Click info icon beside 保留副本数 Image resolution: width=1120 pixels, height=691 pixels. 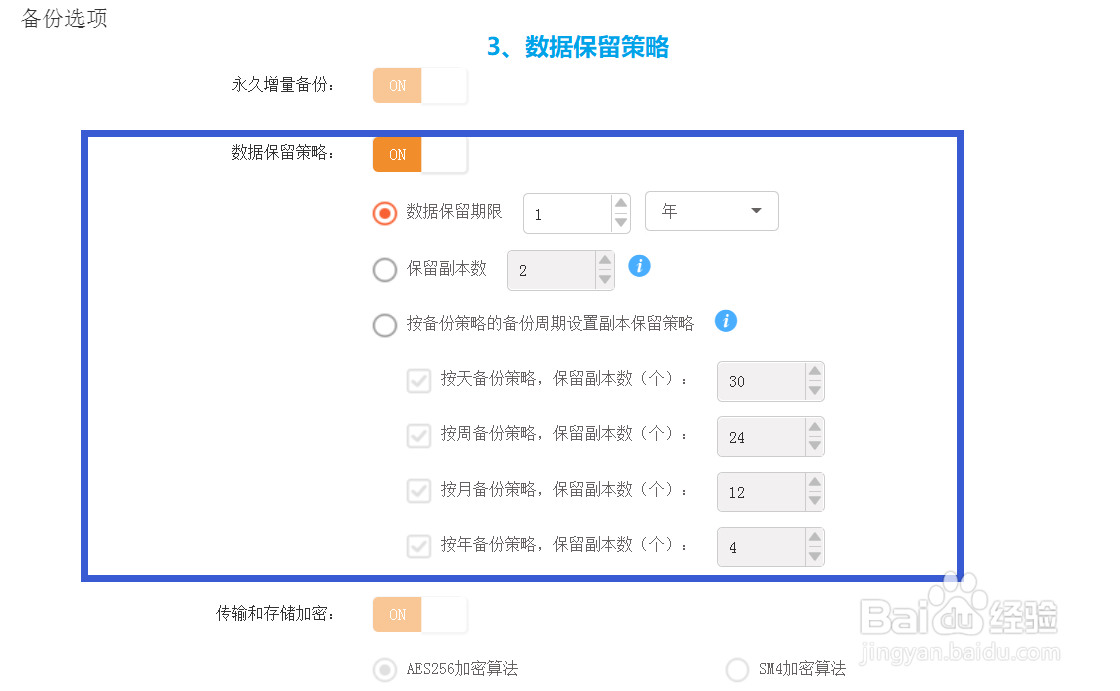[639, 266]
